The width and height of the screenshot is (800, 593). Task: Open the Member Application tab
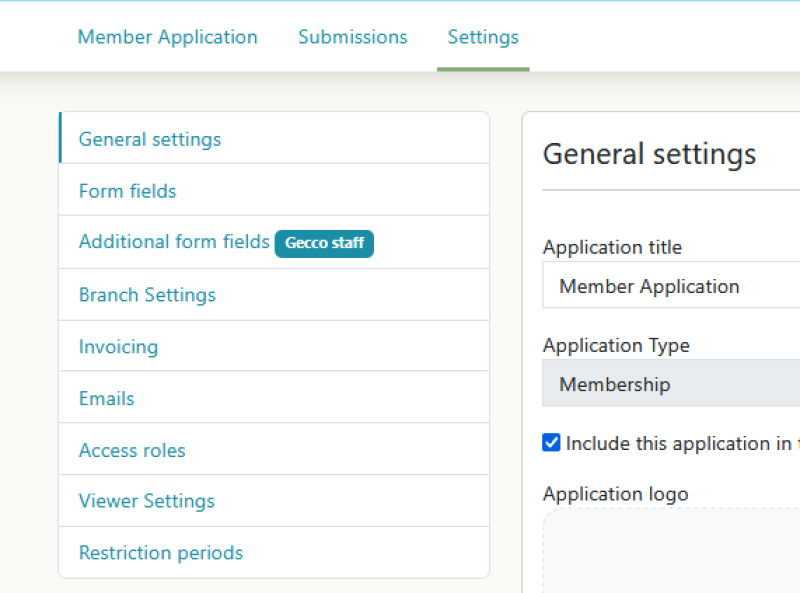tap(167, 37)
